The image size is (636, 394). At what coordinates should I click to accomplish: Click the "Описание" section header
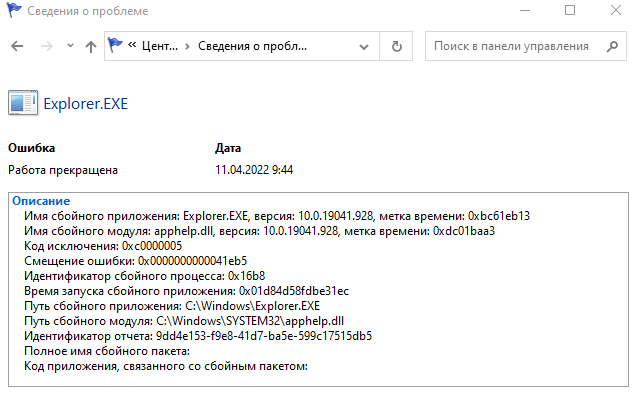41,201
